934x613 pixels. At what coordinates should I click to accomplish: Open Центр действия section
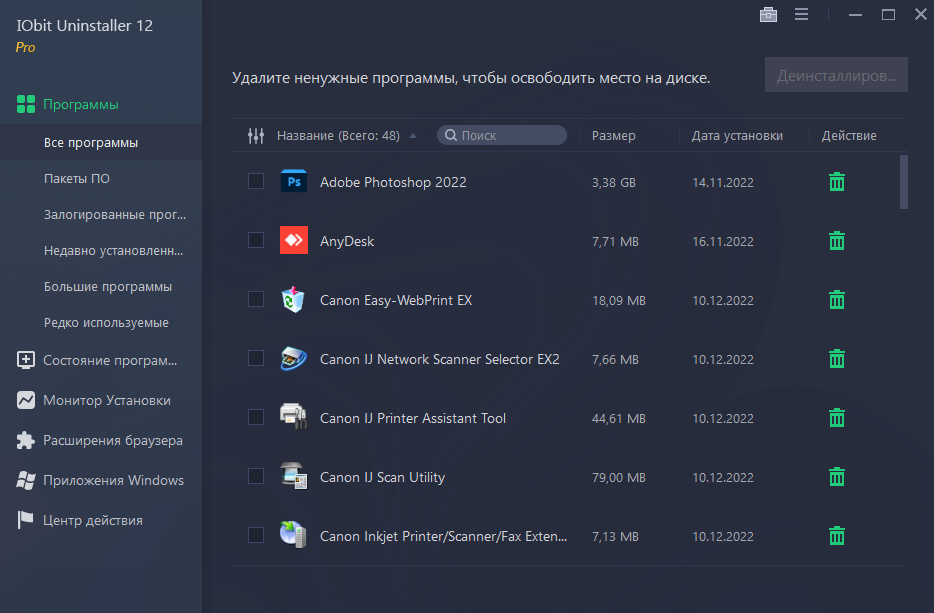(93, 520)
